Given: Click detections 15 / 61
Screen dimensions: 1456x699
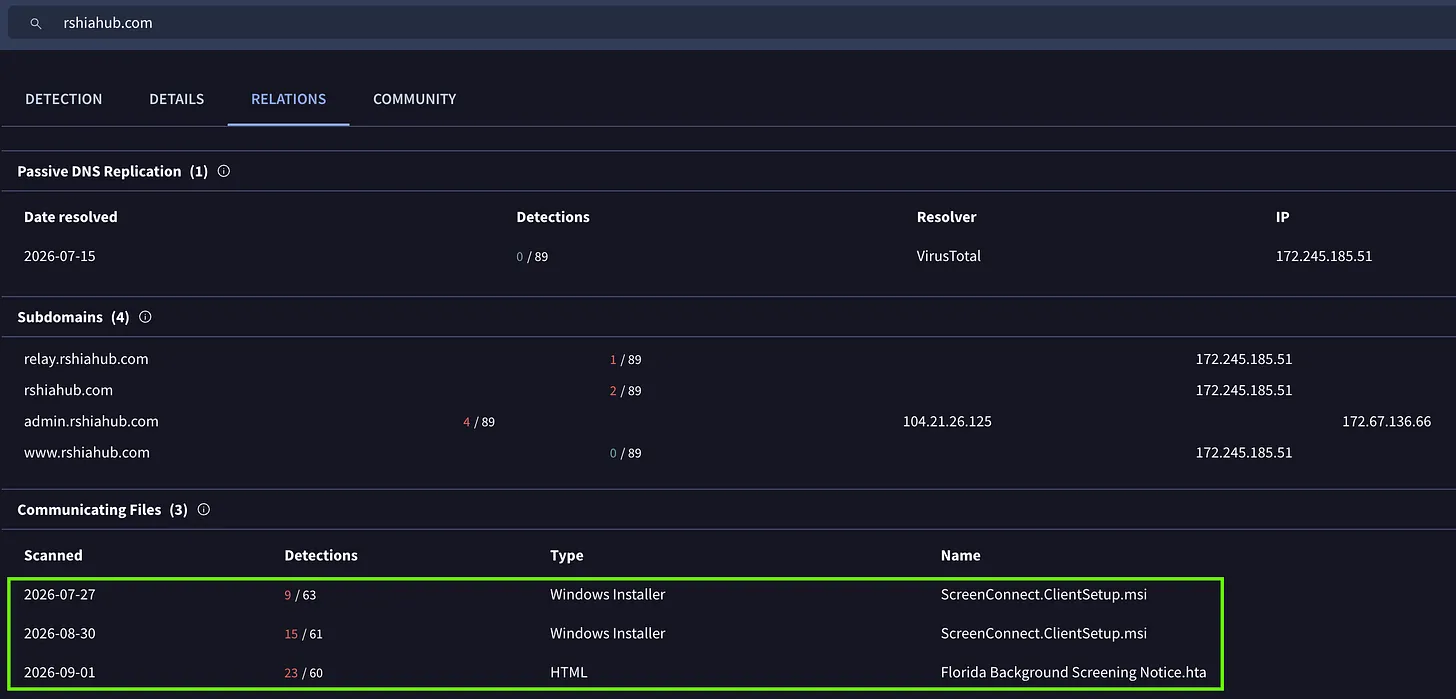Looking at the screenshot, I should (x=304, y=634).
